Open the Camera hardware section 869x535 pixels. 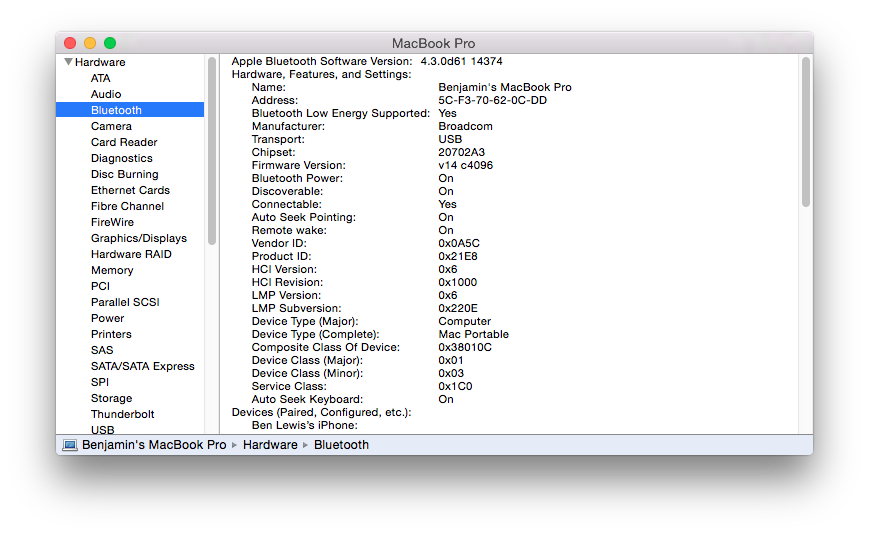[111, 126]
